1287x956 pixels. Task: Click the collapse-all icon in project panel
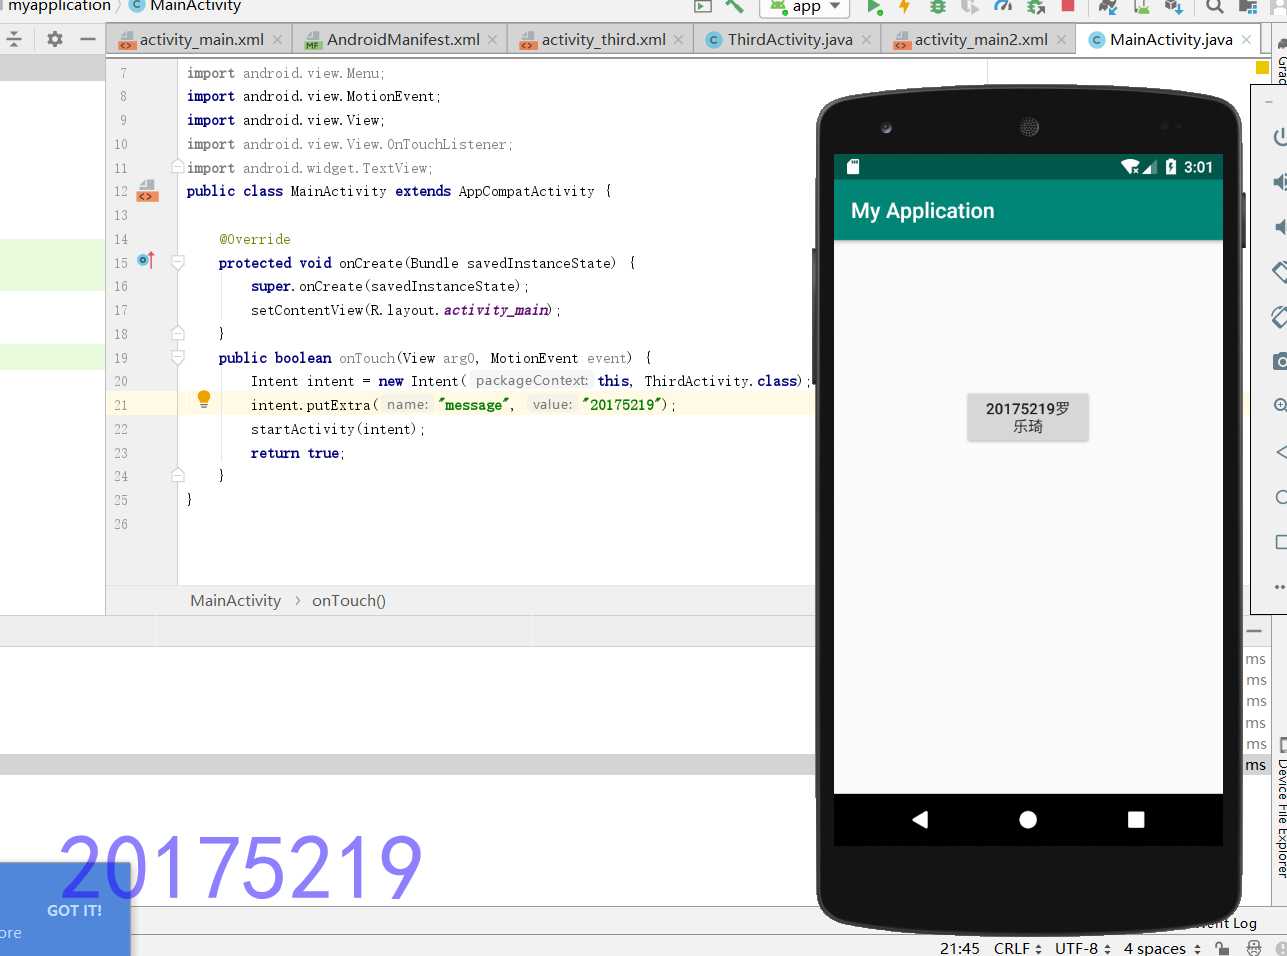(14, 39)
